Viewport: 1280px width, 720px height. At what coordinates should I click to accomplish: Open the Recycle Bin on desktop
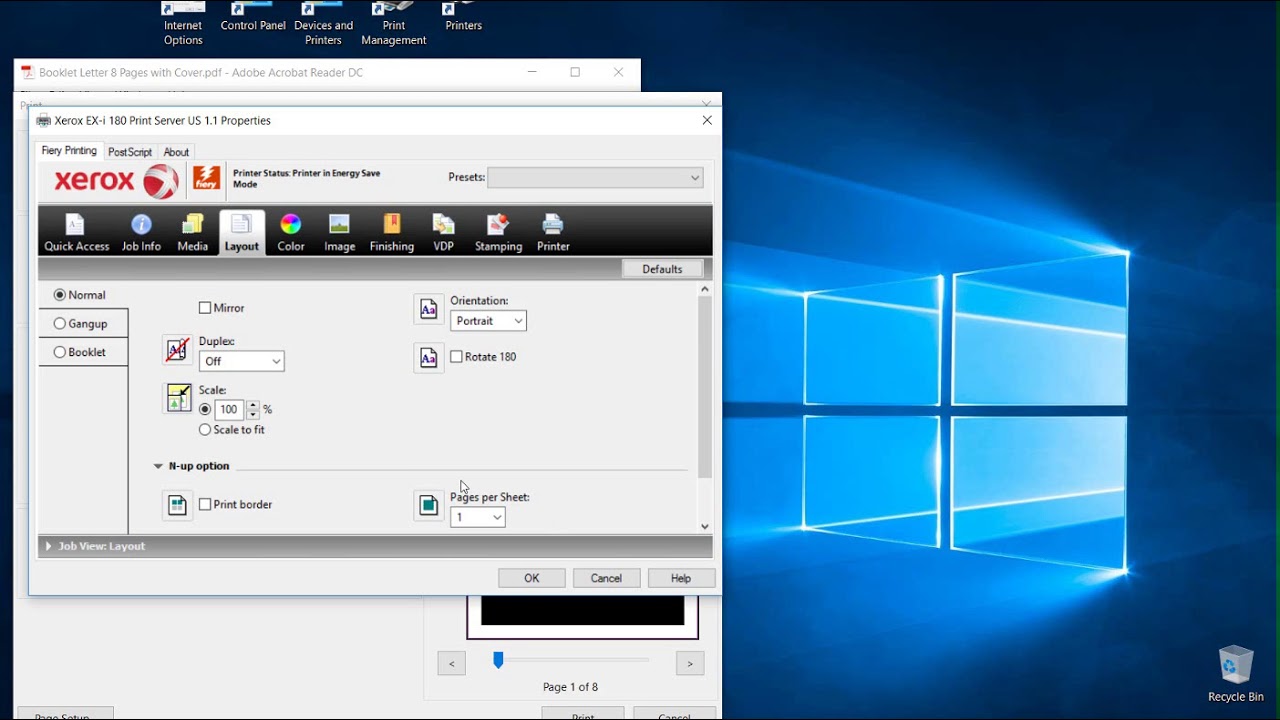tap(1236, 674)
